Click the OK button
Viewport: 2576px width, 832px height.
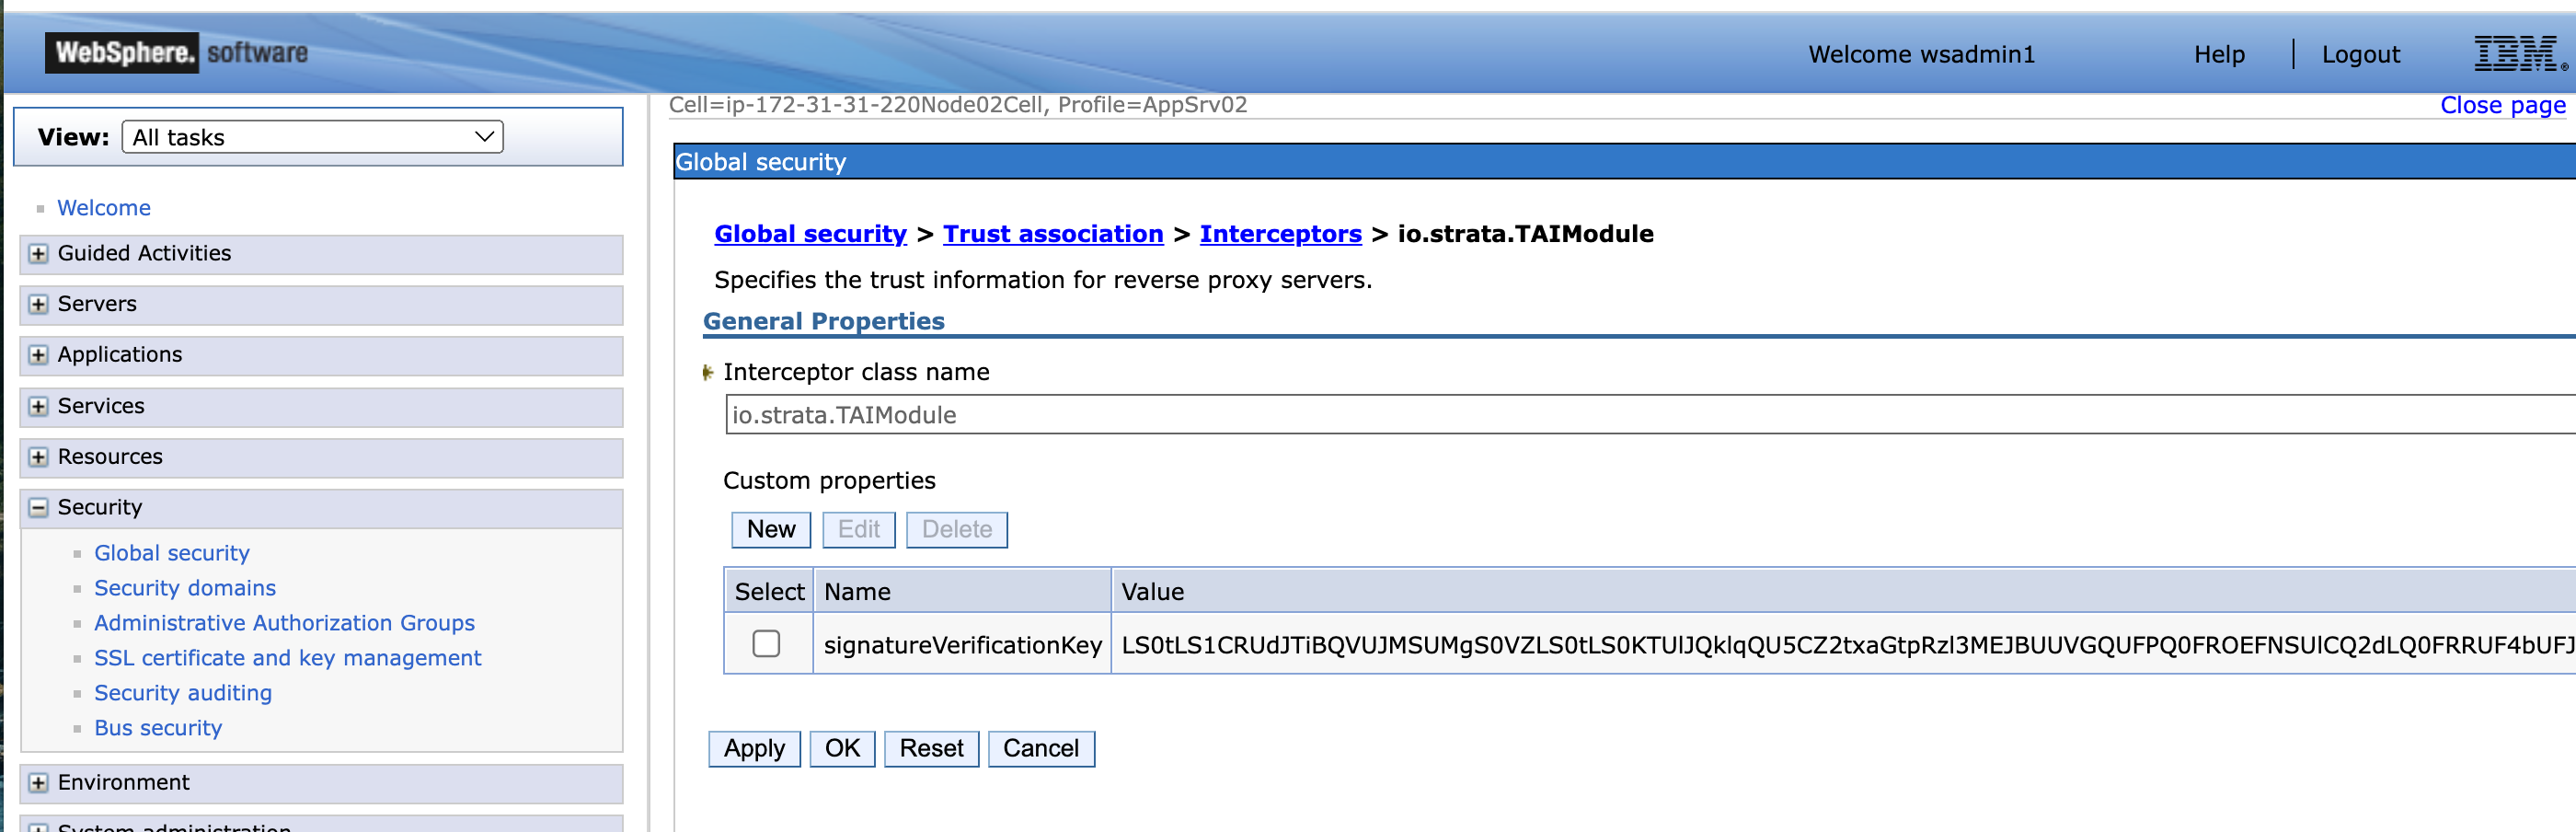pos(842,749)
